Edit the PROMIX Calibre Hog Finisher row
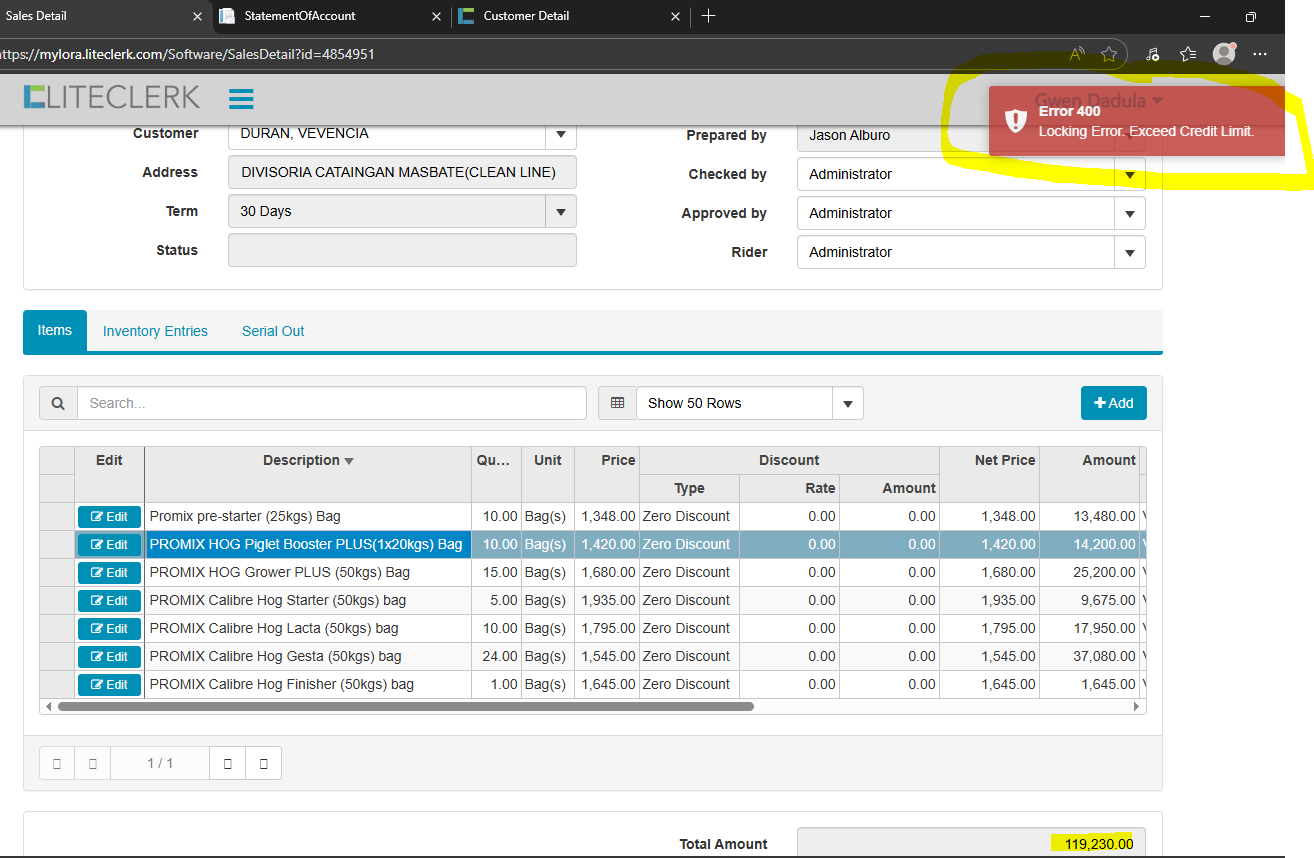 109,685
